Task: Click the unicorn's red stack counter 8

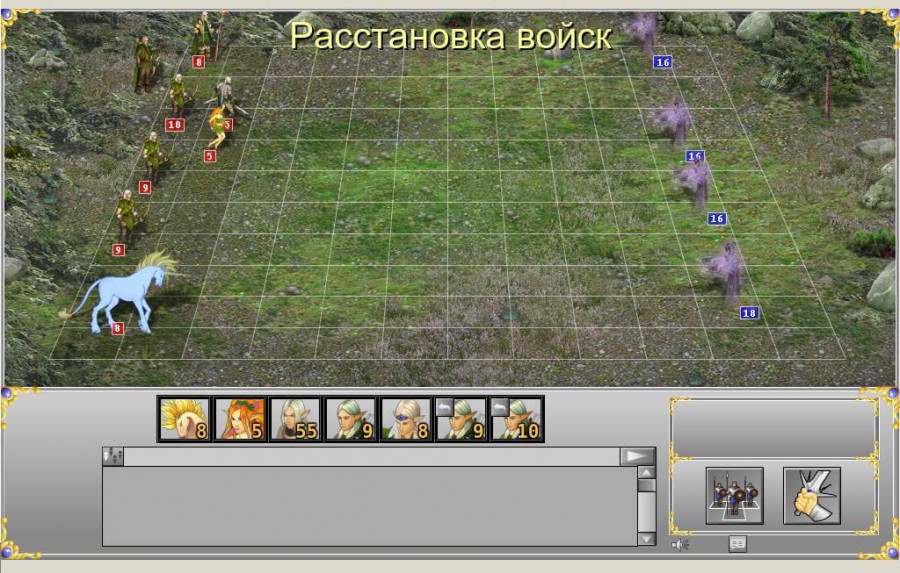Action: [117, 328]
